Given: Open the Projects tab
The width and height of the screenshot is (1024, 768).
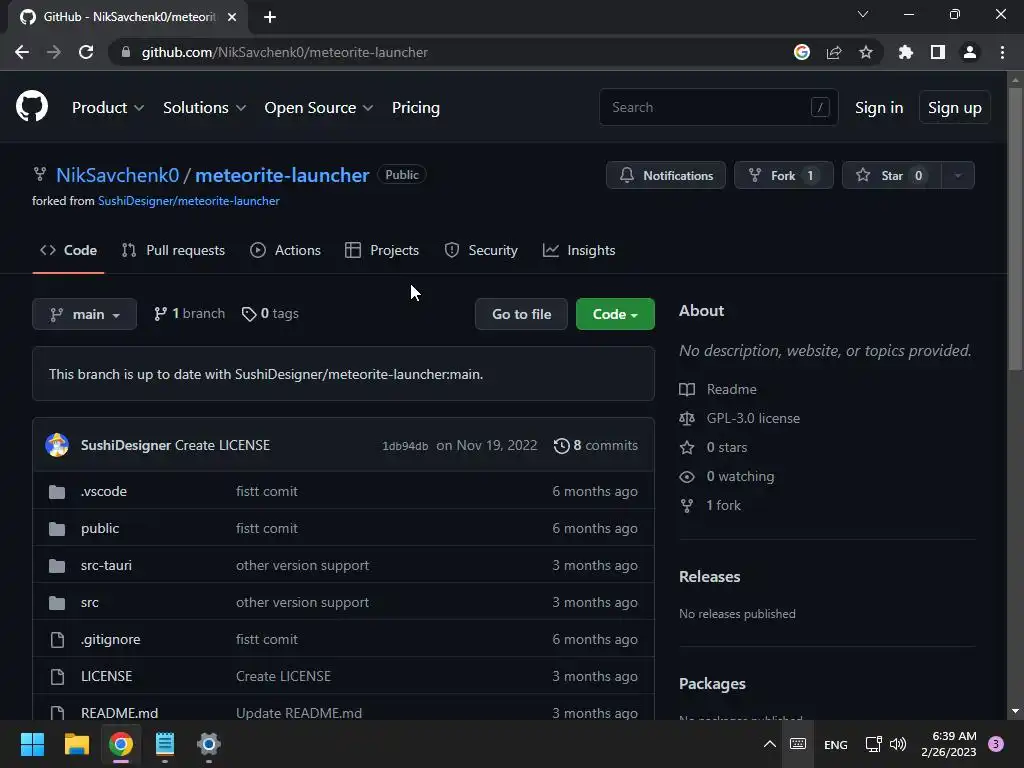Looking at the screenshot, I should 382,250.
